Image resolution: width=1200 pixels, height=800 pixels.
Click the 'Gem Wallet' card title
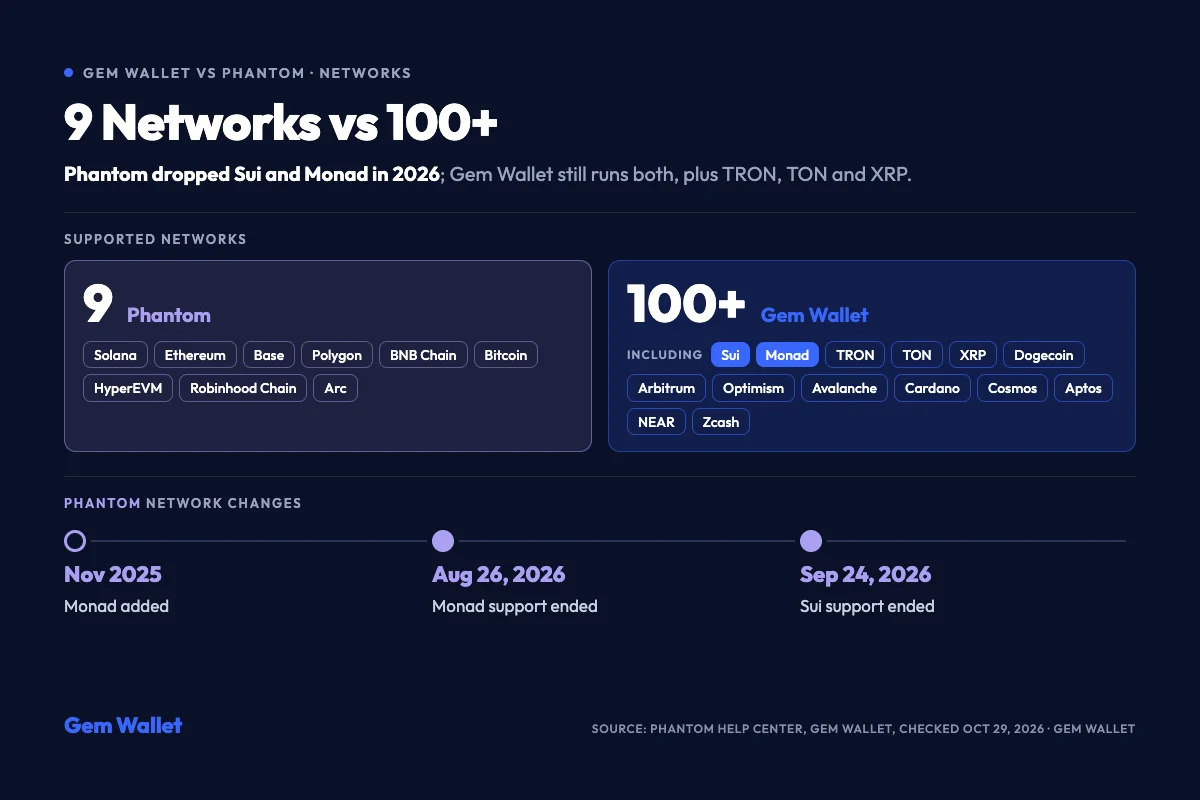[x=815, y=315]
